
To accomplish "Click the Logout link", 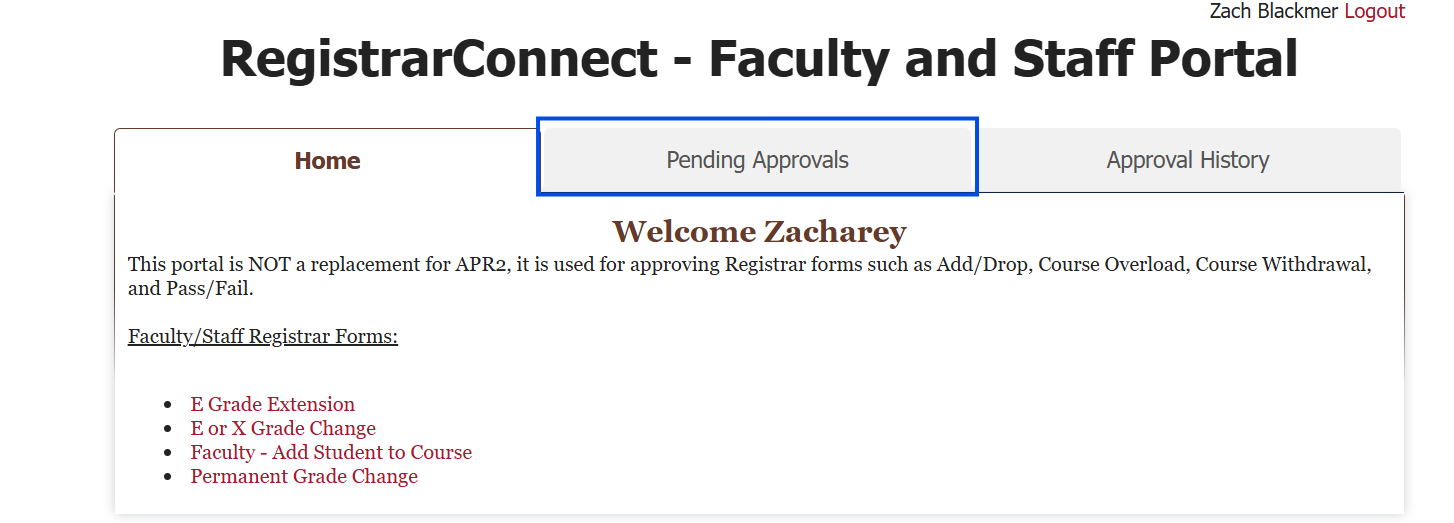I will click(x=1374, y=11).
